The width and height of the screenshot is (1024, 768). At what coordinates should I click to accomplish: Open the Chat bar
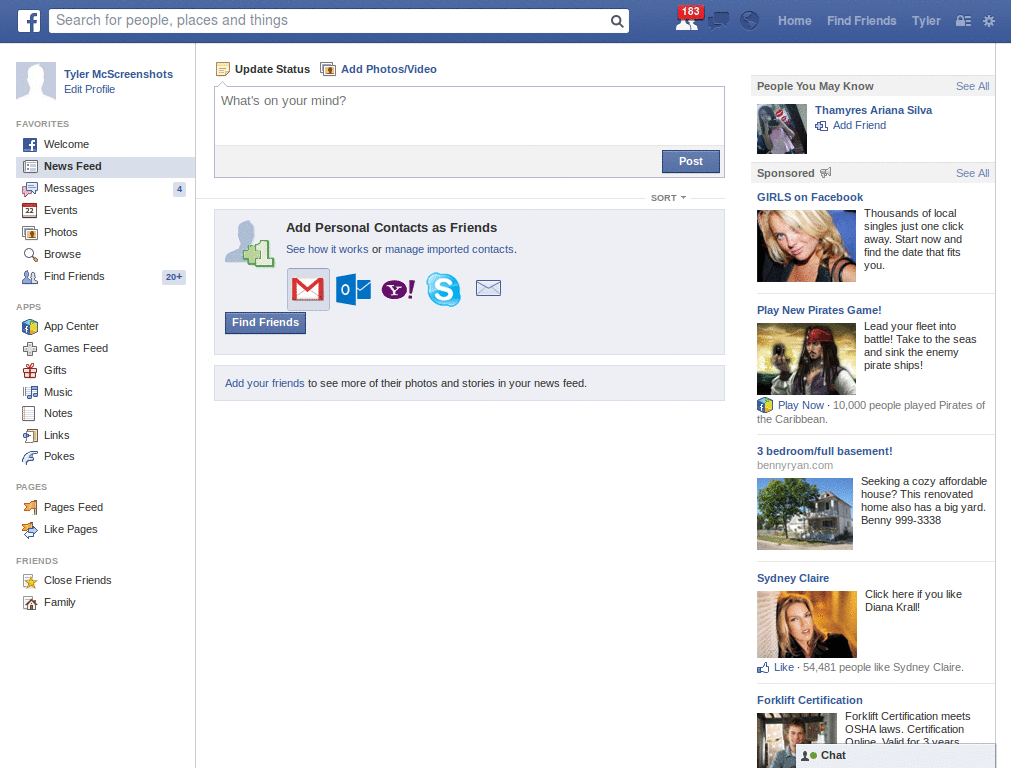pos(895,756)
